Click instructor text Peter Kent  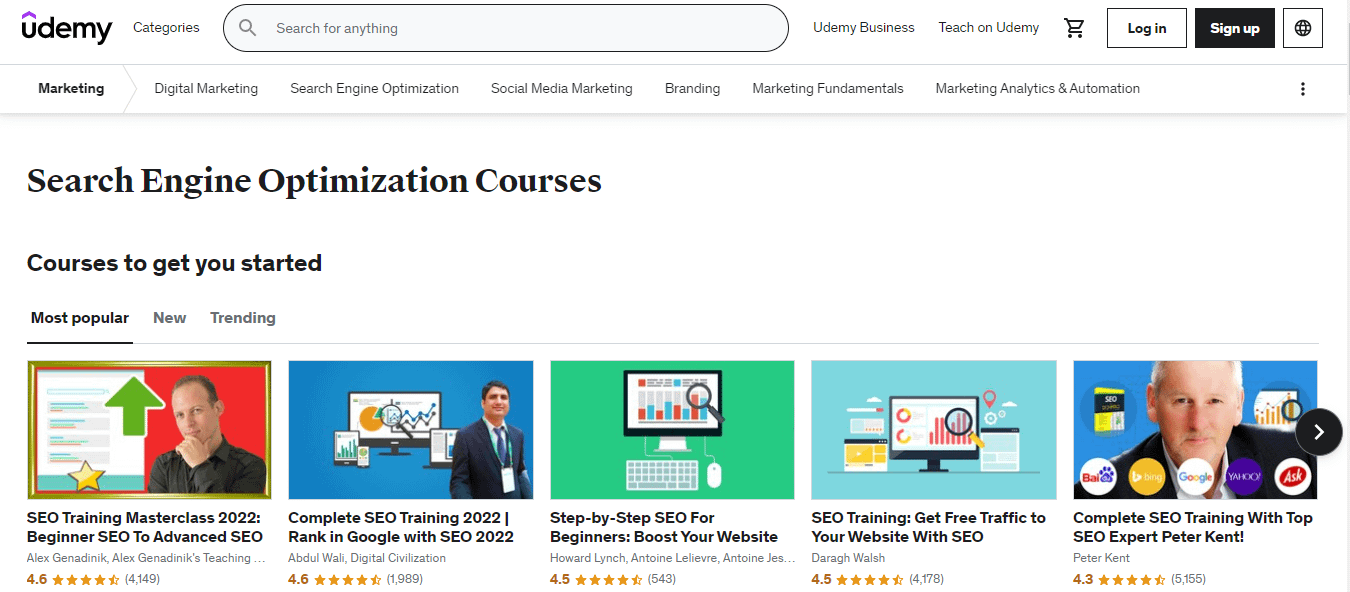(1101, 558)
